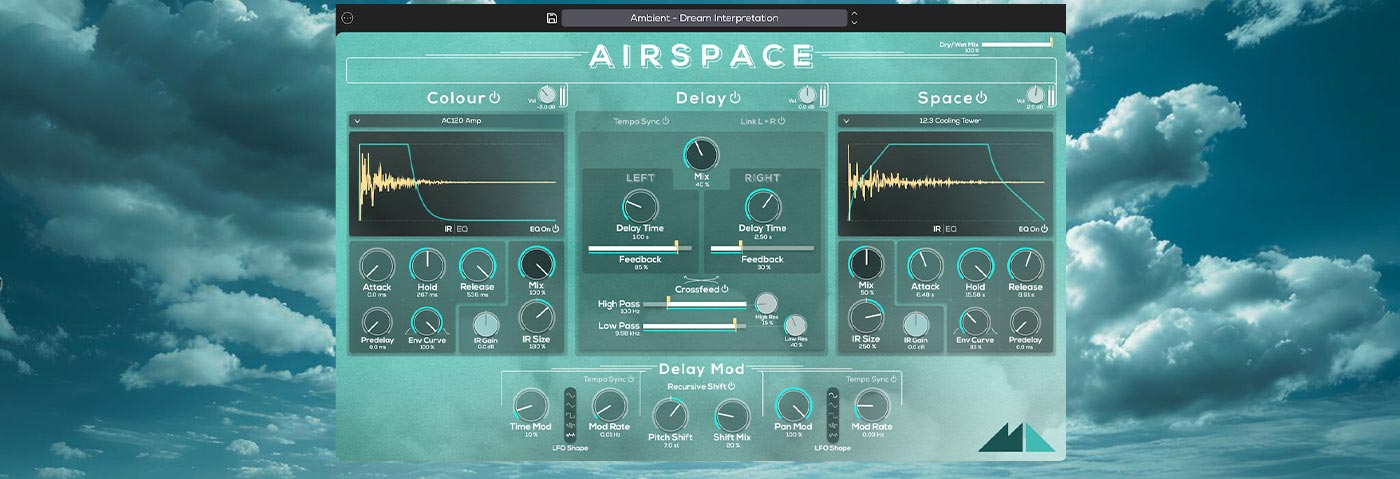Image resolution: width=1400 pixels, height=479 pixels.
Task: Click the Space Release knob
Action: (1025, 265)
